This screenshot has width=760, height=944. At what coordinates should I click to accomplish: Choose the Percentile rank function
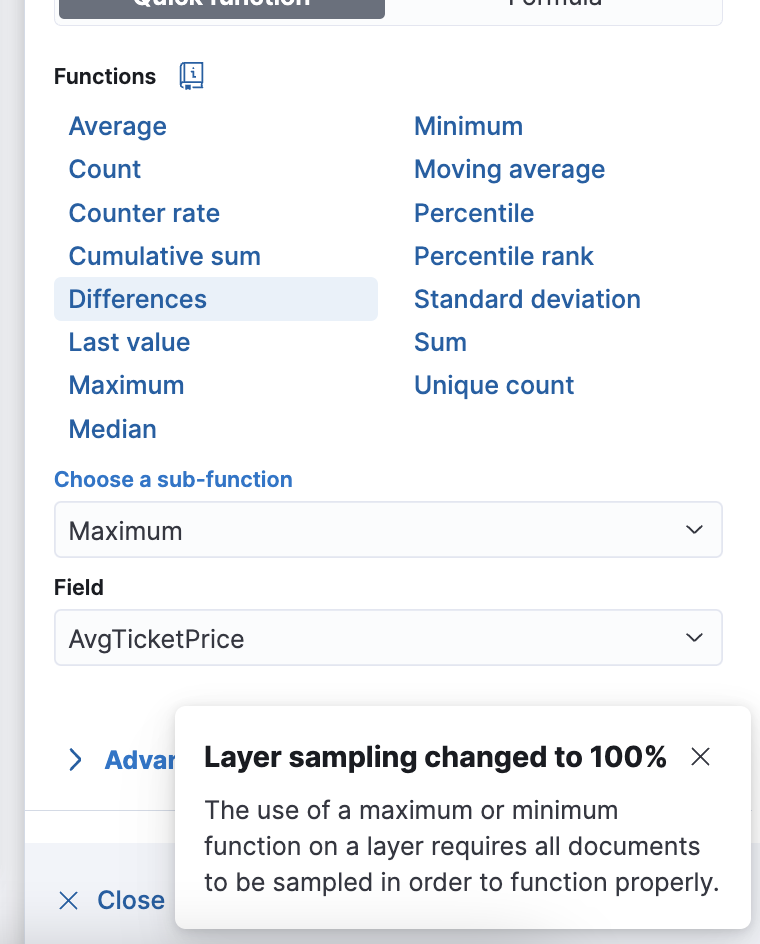click(504, 256)
